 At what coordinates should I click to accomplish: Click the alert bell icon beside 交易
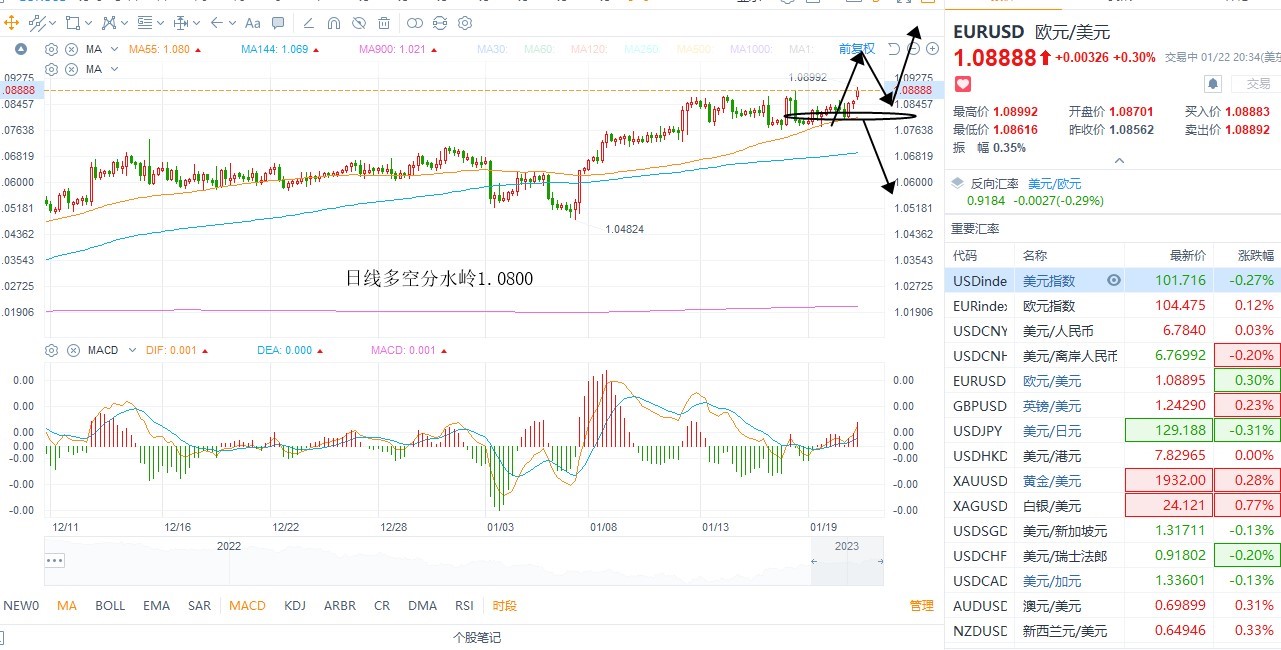coord(1212,84)
